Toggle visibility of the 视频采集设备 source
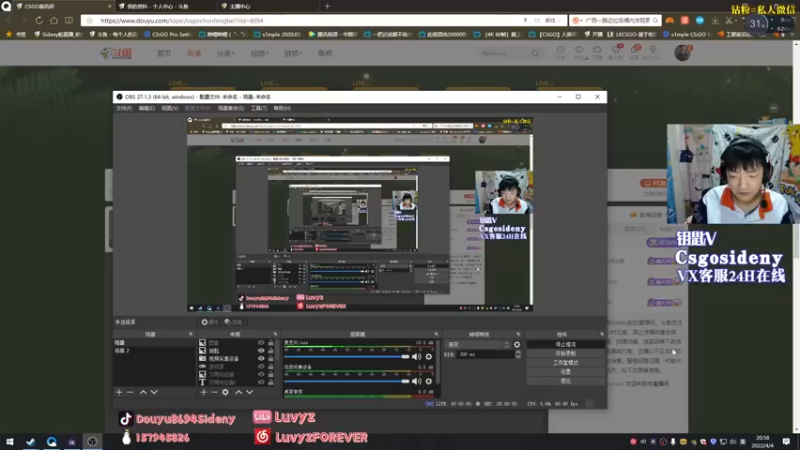The height and width of the screenshot is (450, 800). click(261, 359)
